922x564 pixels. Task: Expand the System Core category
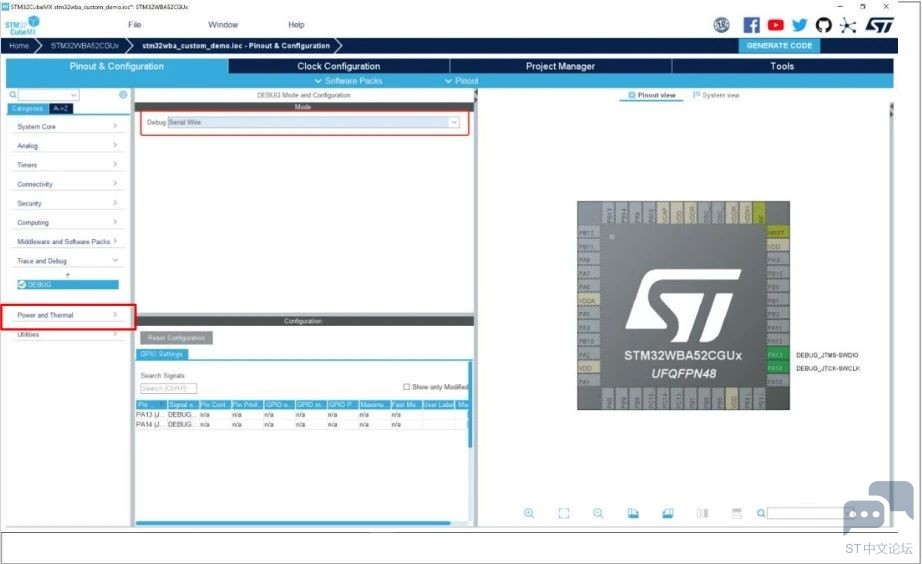[67, 126]
